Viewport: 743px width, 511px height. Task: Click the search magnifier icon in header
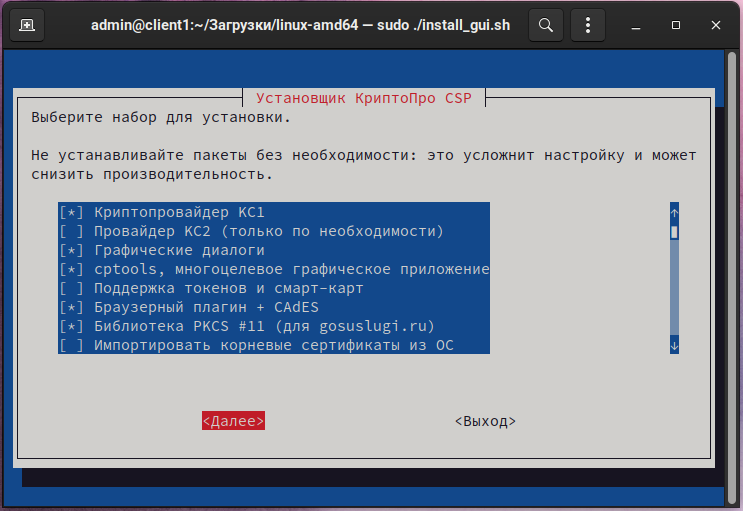pos(546,25)
